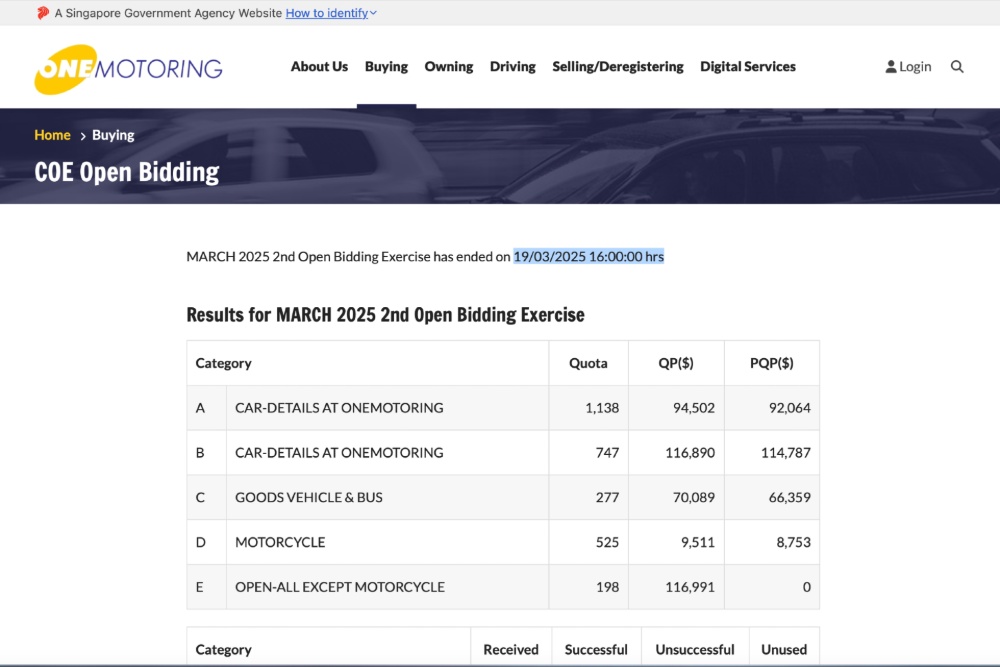Expand the How to identify dropdown
The height and width of the screenshot is (667, 1000).
(331, 13)
